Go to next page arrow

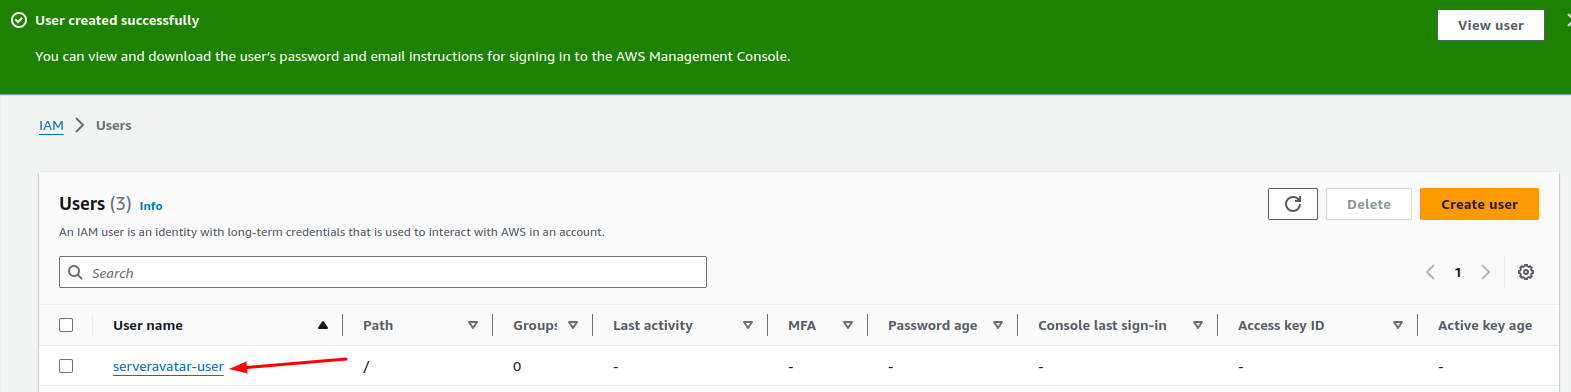pos(1486,272)
